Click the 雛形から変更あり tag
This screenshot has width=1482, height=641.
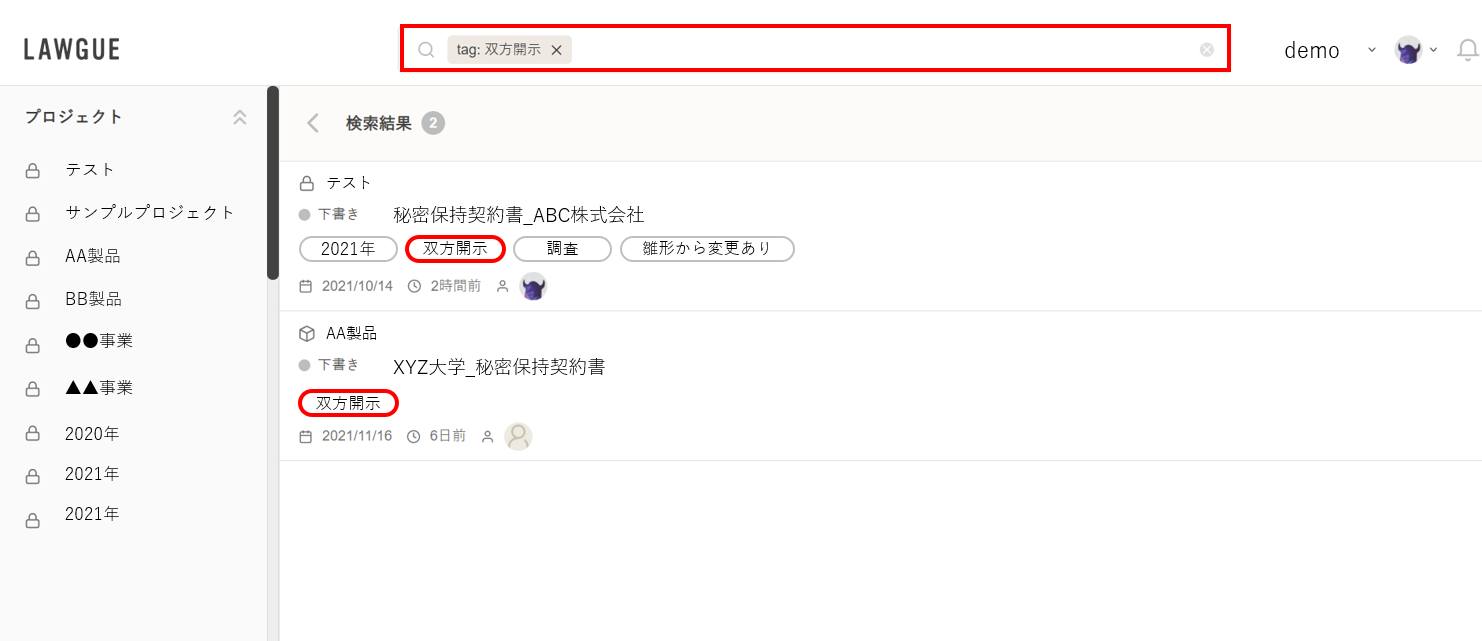pyautogui.click(x=707, y=249)
